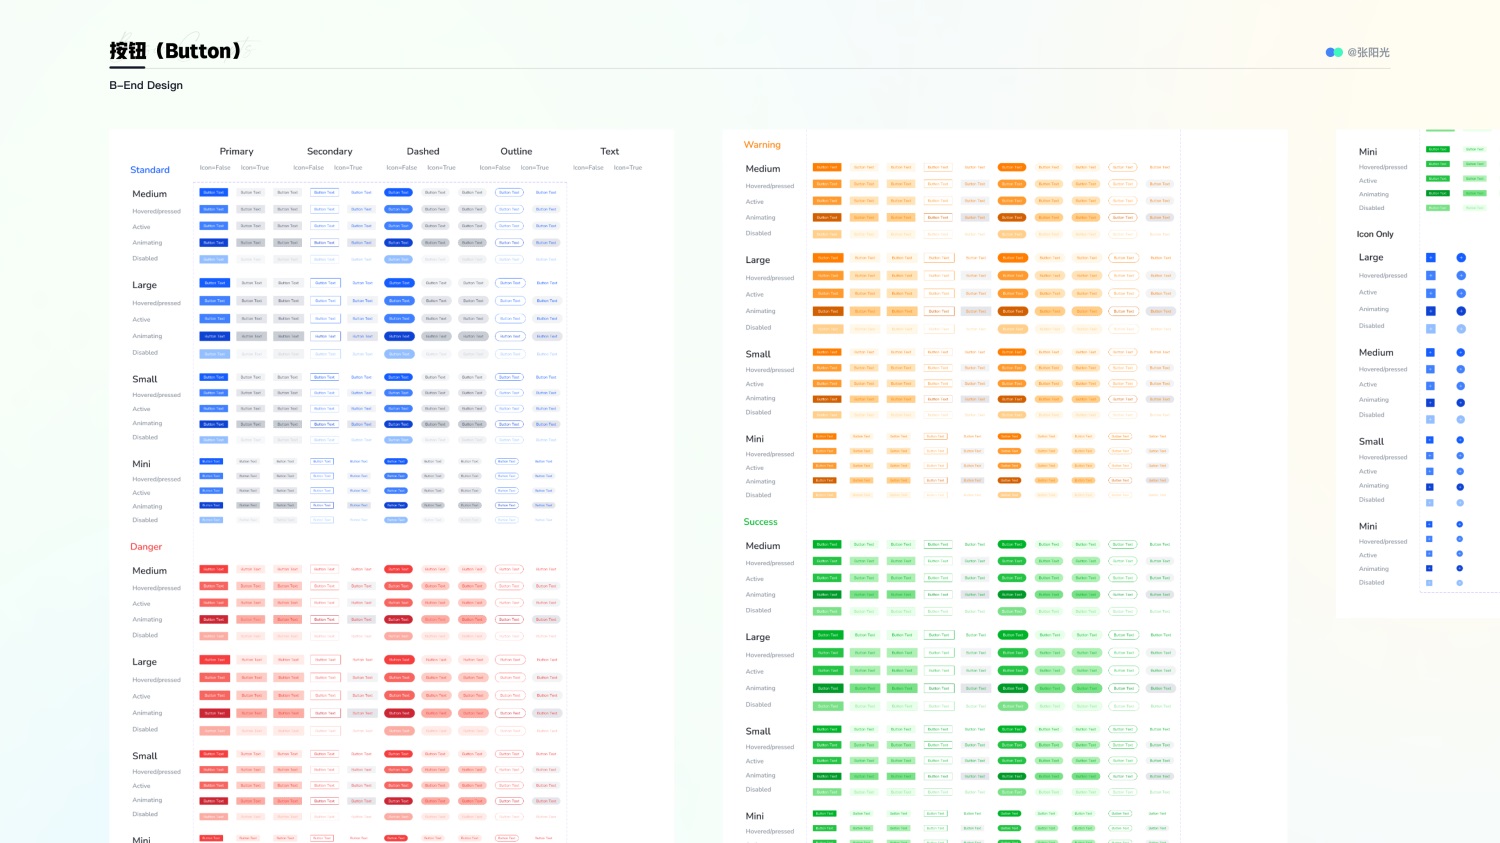Click the round icon button in Icon Only Large row
Screen dimensions: 1500x843
[1461, 258]
